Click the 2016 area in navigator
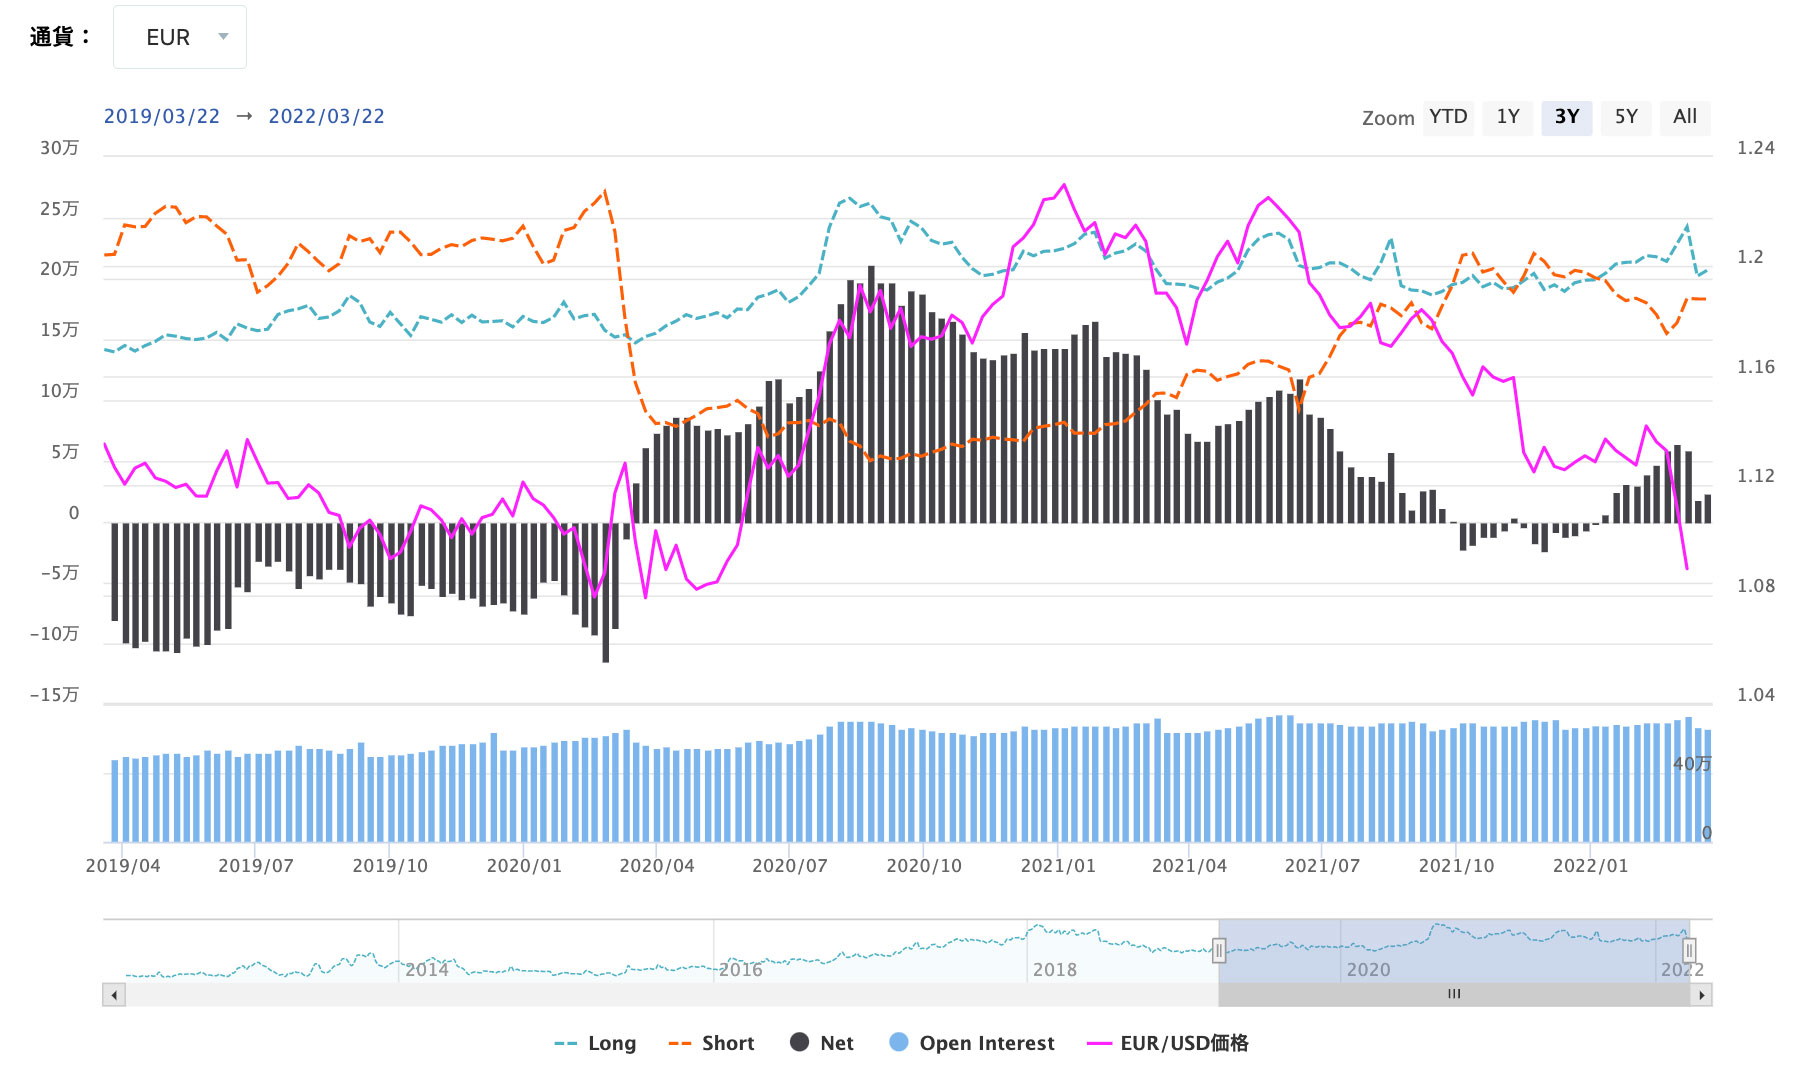 point(741,969)
